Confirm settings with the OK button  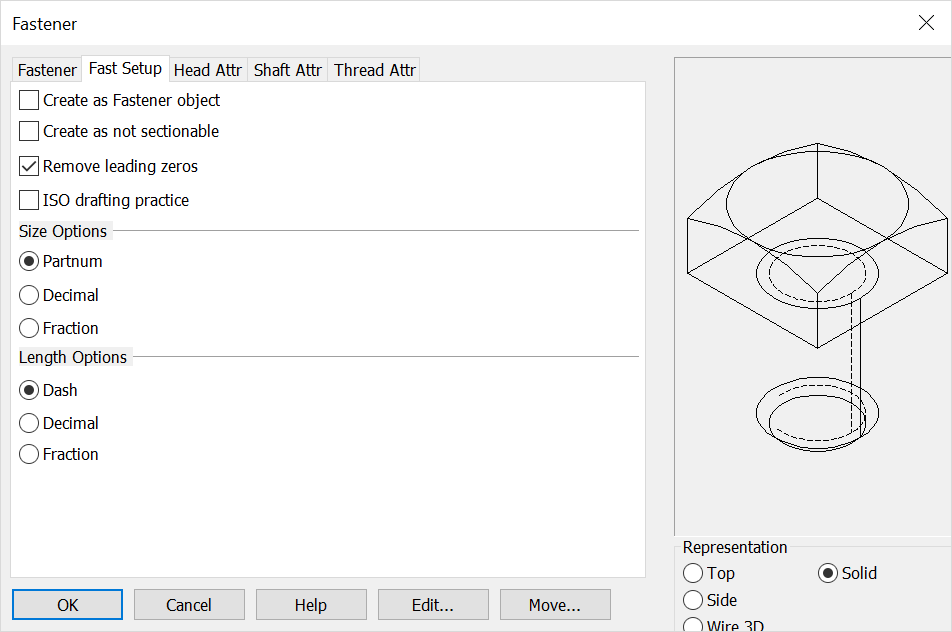point(67,604)
